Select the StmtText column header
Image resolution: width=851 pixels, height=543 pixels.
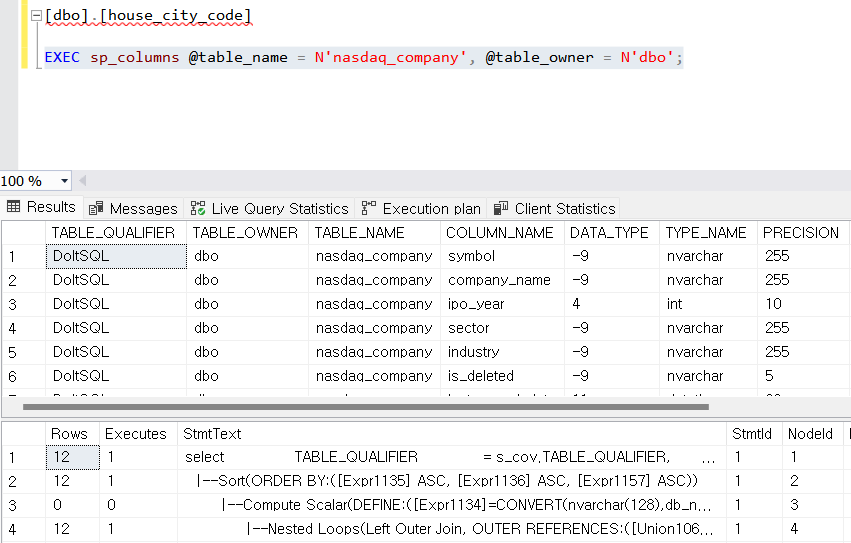[x=452, y=434]
